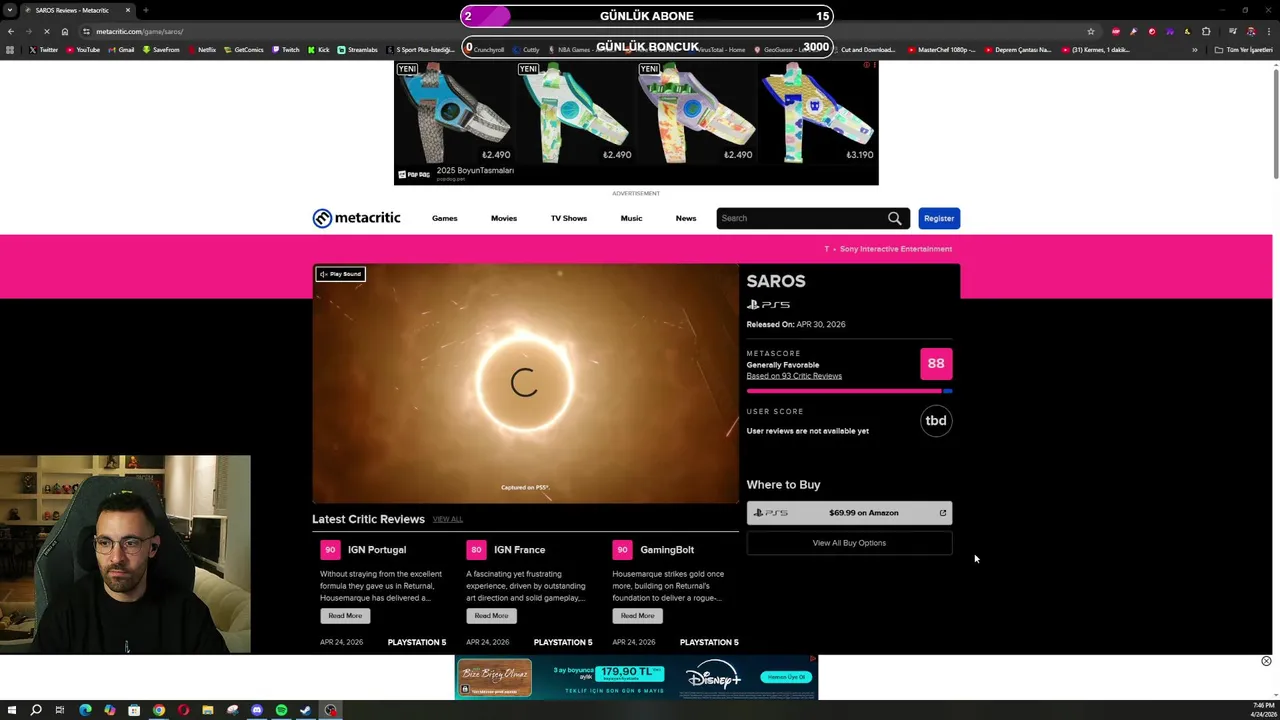The image size is (1280, 720).
Task: Open the Streamlabs bookmark
Action: tap(358, 49)
